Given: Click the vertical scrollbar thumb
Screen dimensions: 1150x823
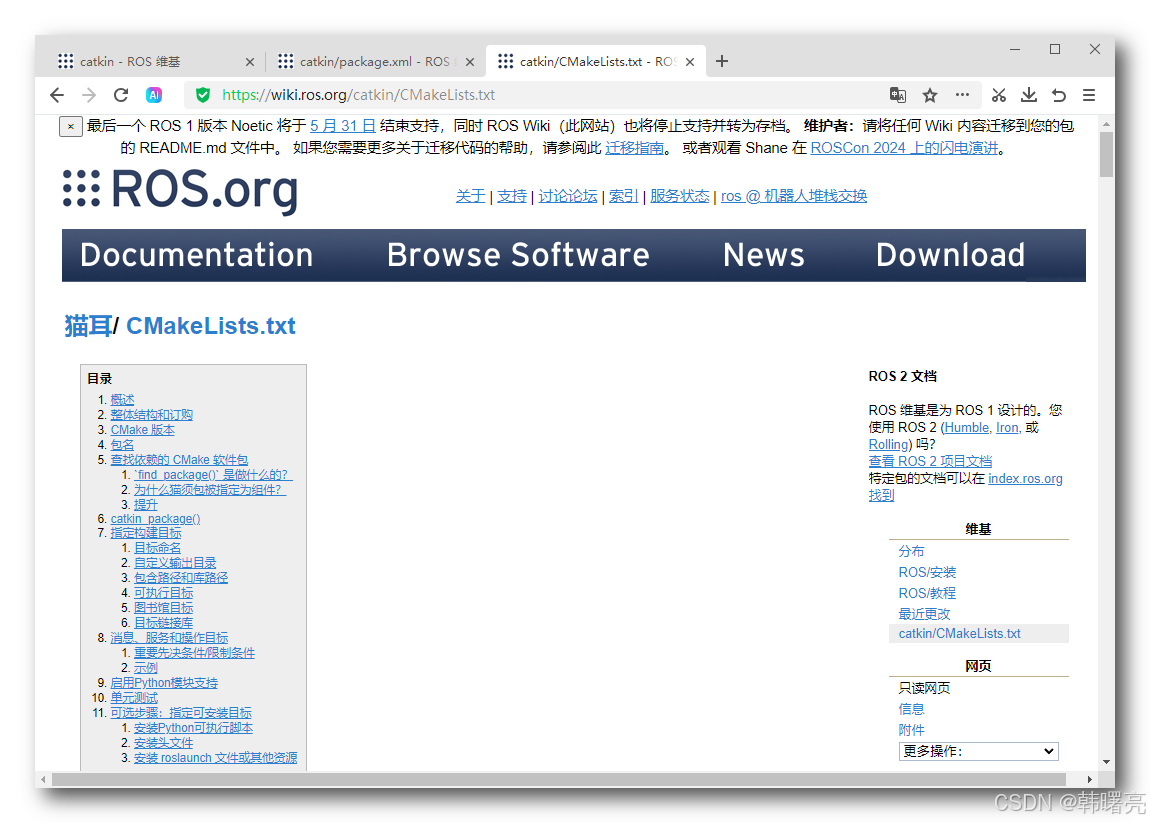Looking at the screenshot, I should pyautogui.click(x=1106, y=155).
